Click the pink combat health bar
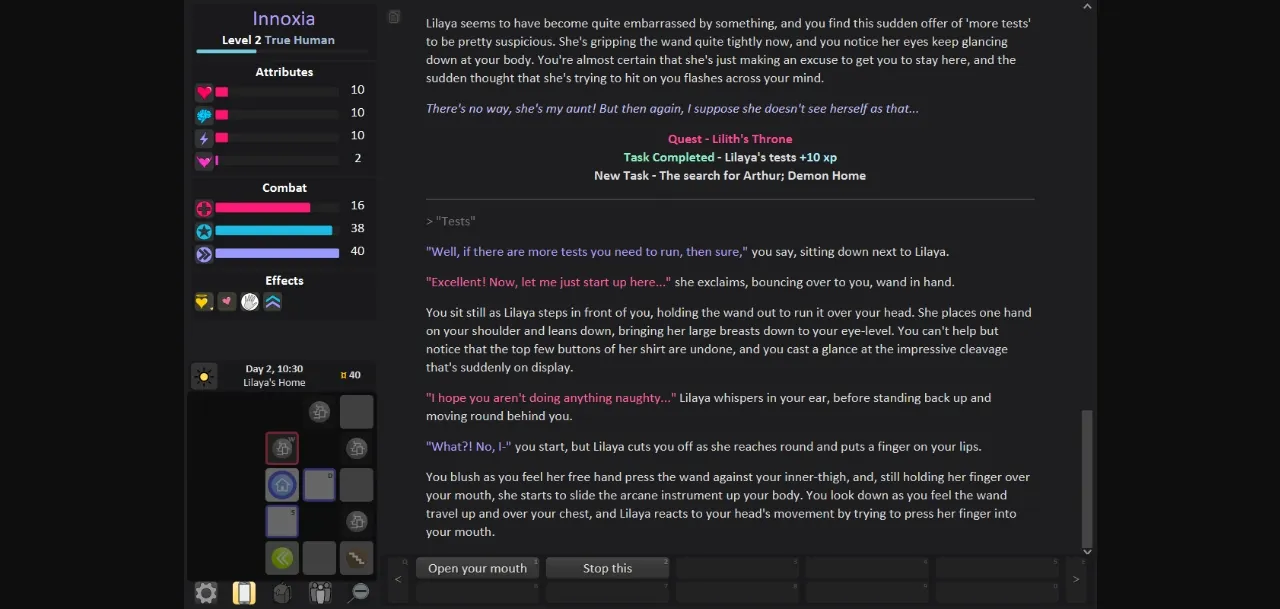 [263, 208]
